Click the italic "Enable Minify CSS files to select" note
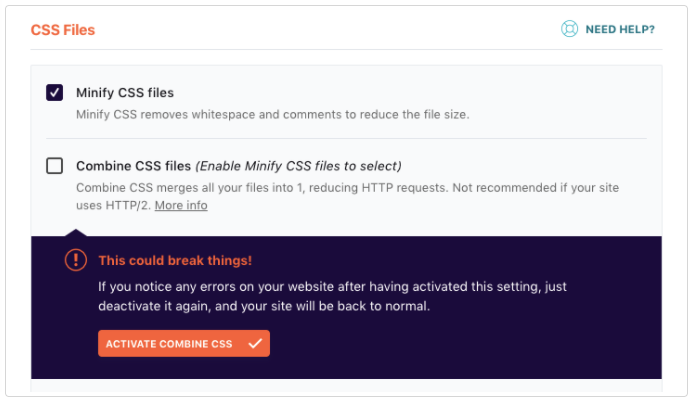 pos(298,166)
